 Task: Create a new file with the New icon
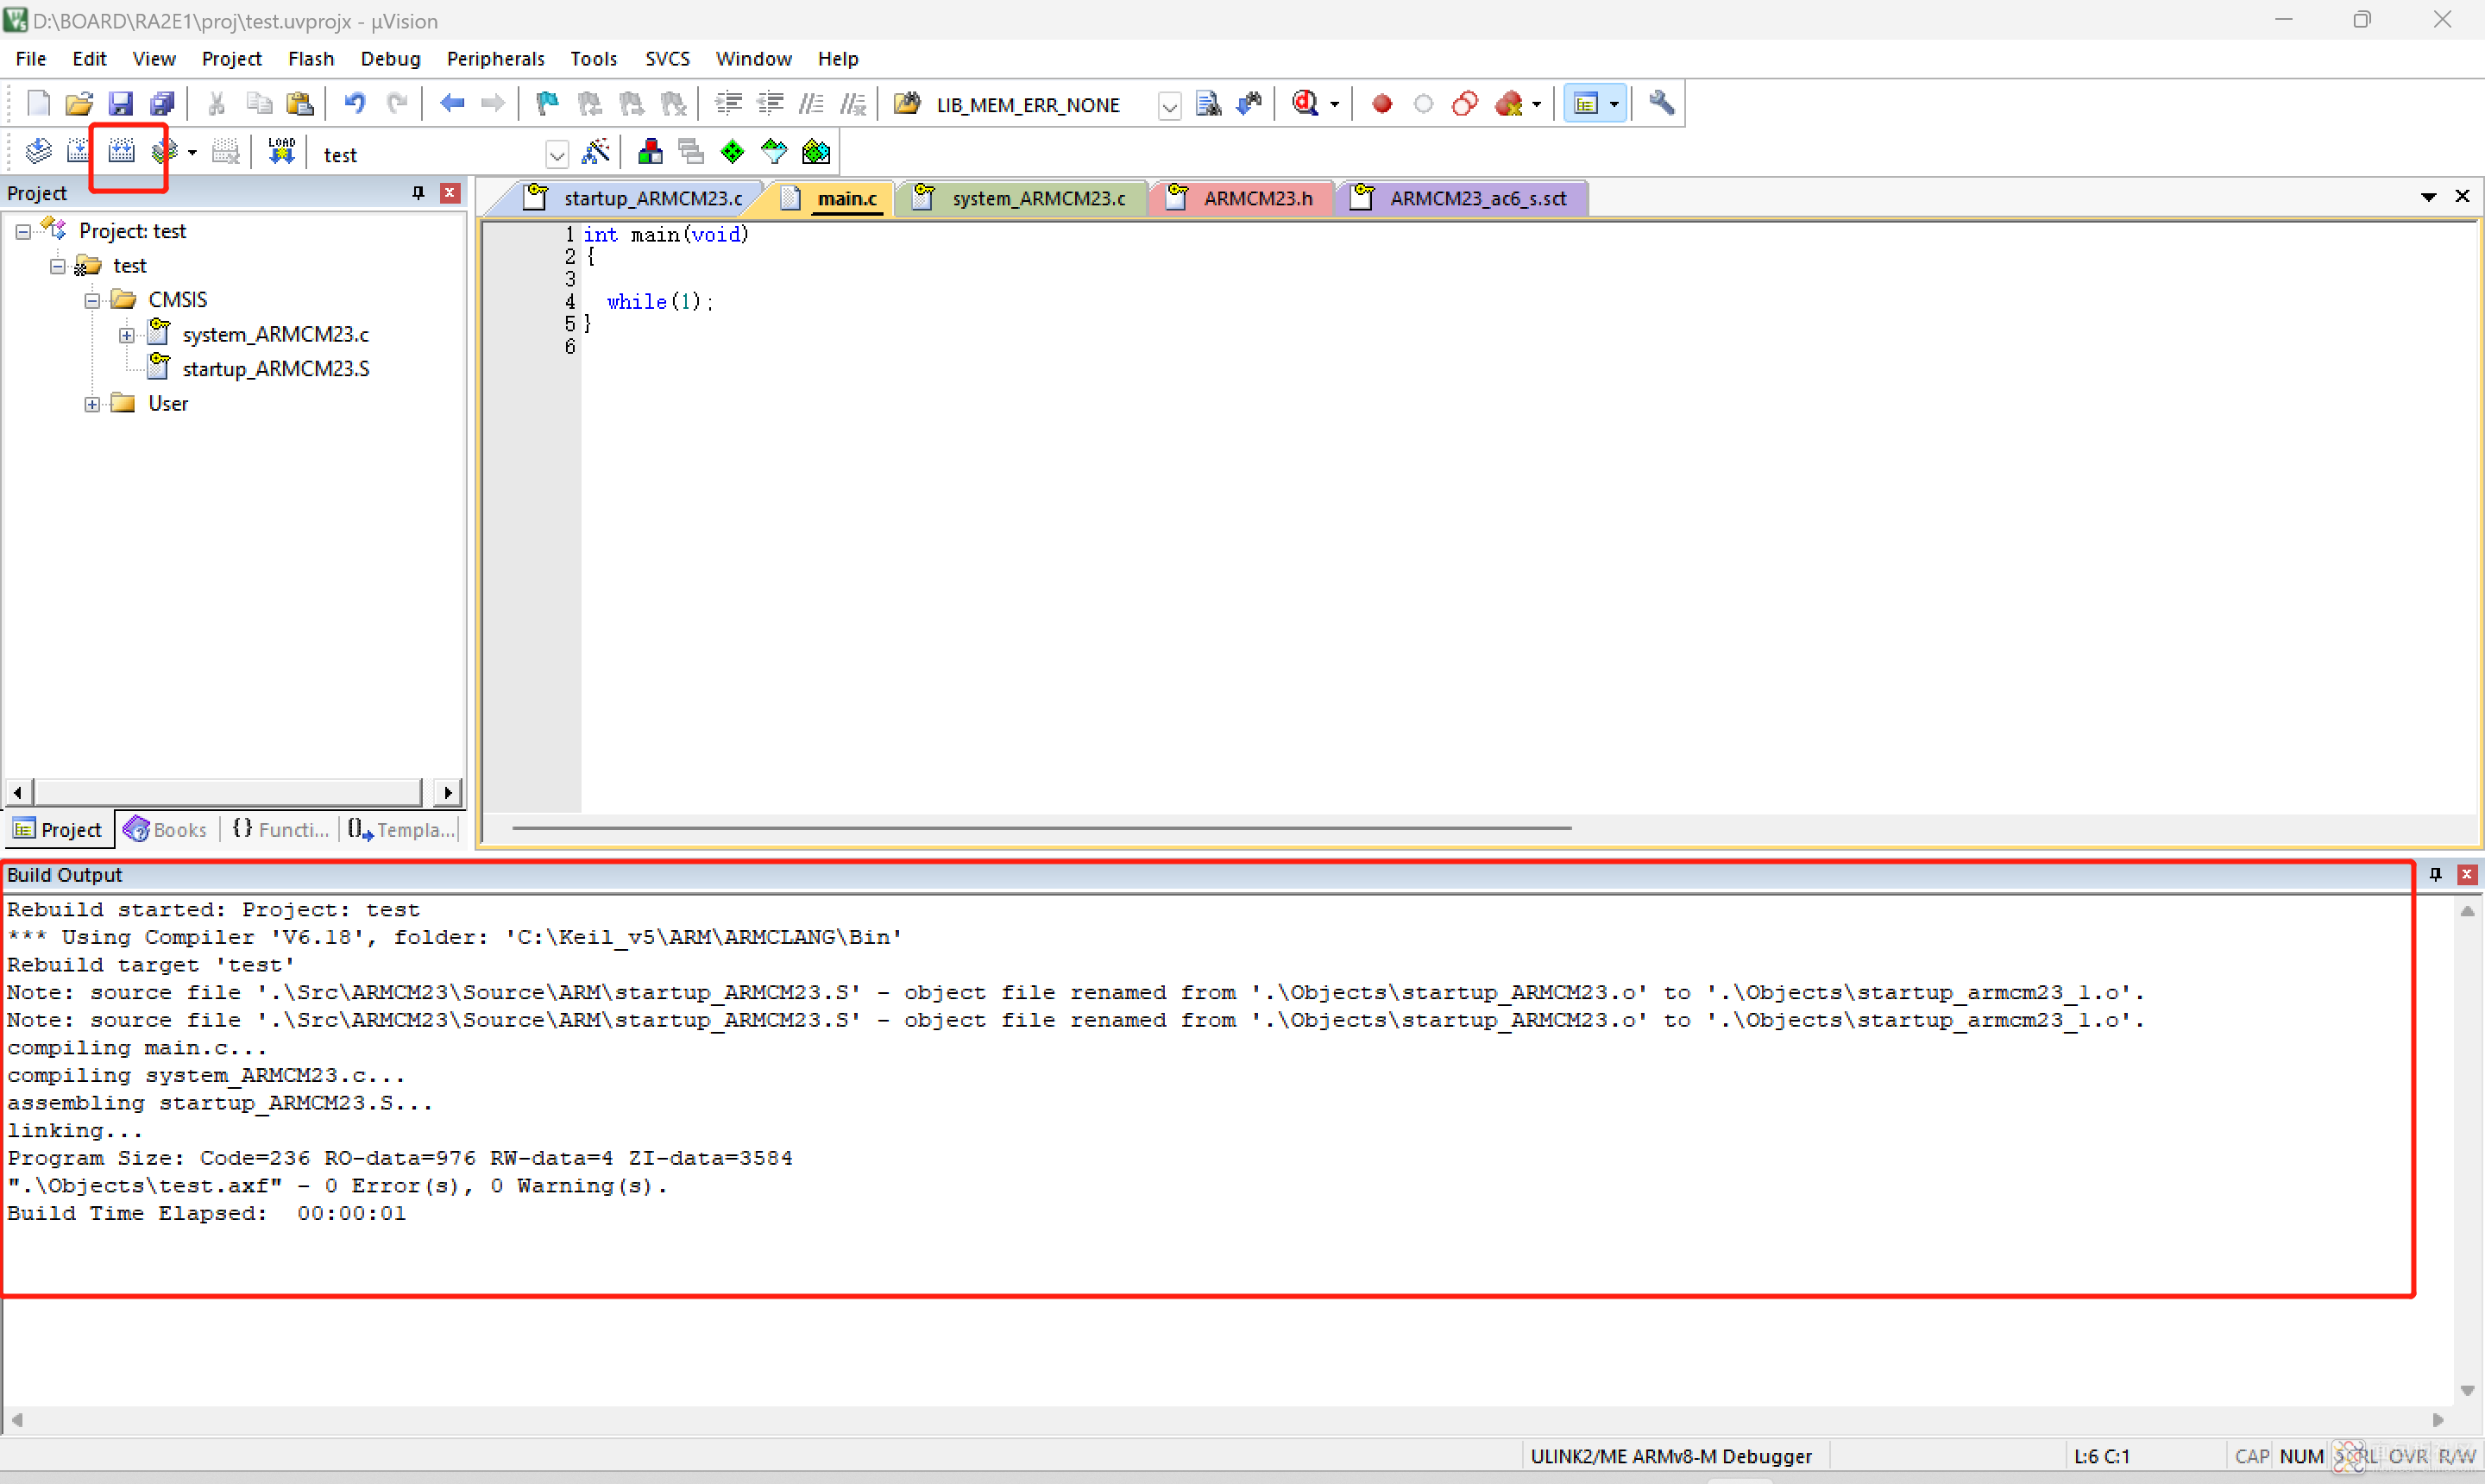(x=38, y=104)
